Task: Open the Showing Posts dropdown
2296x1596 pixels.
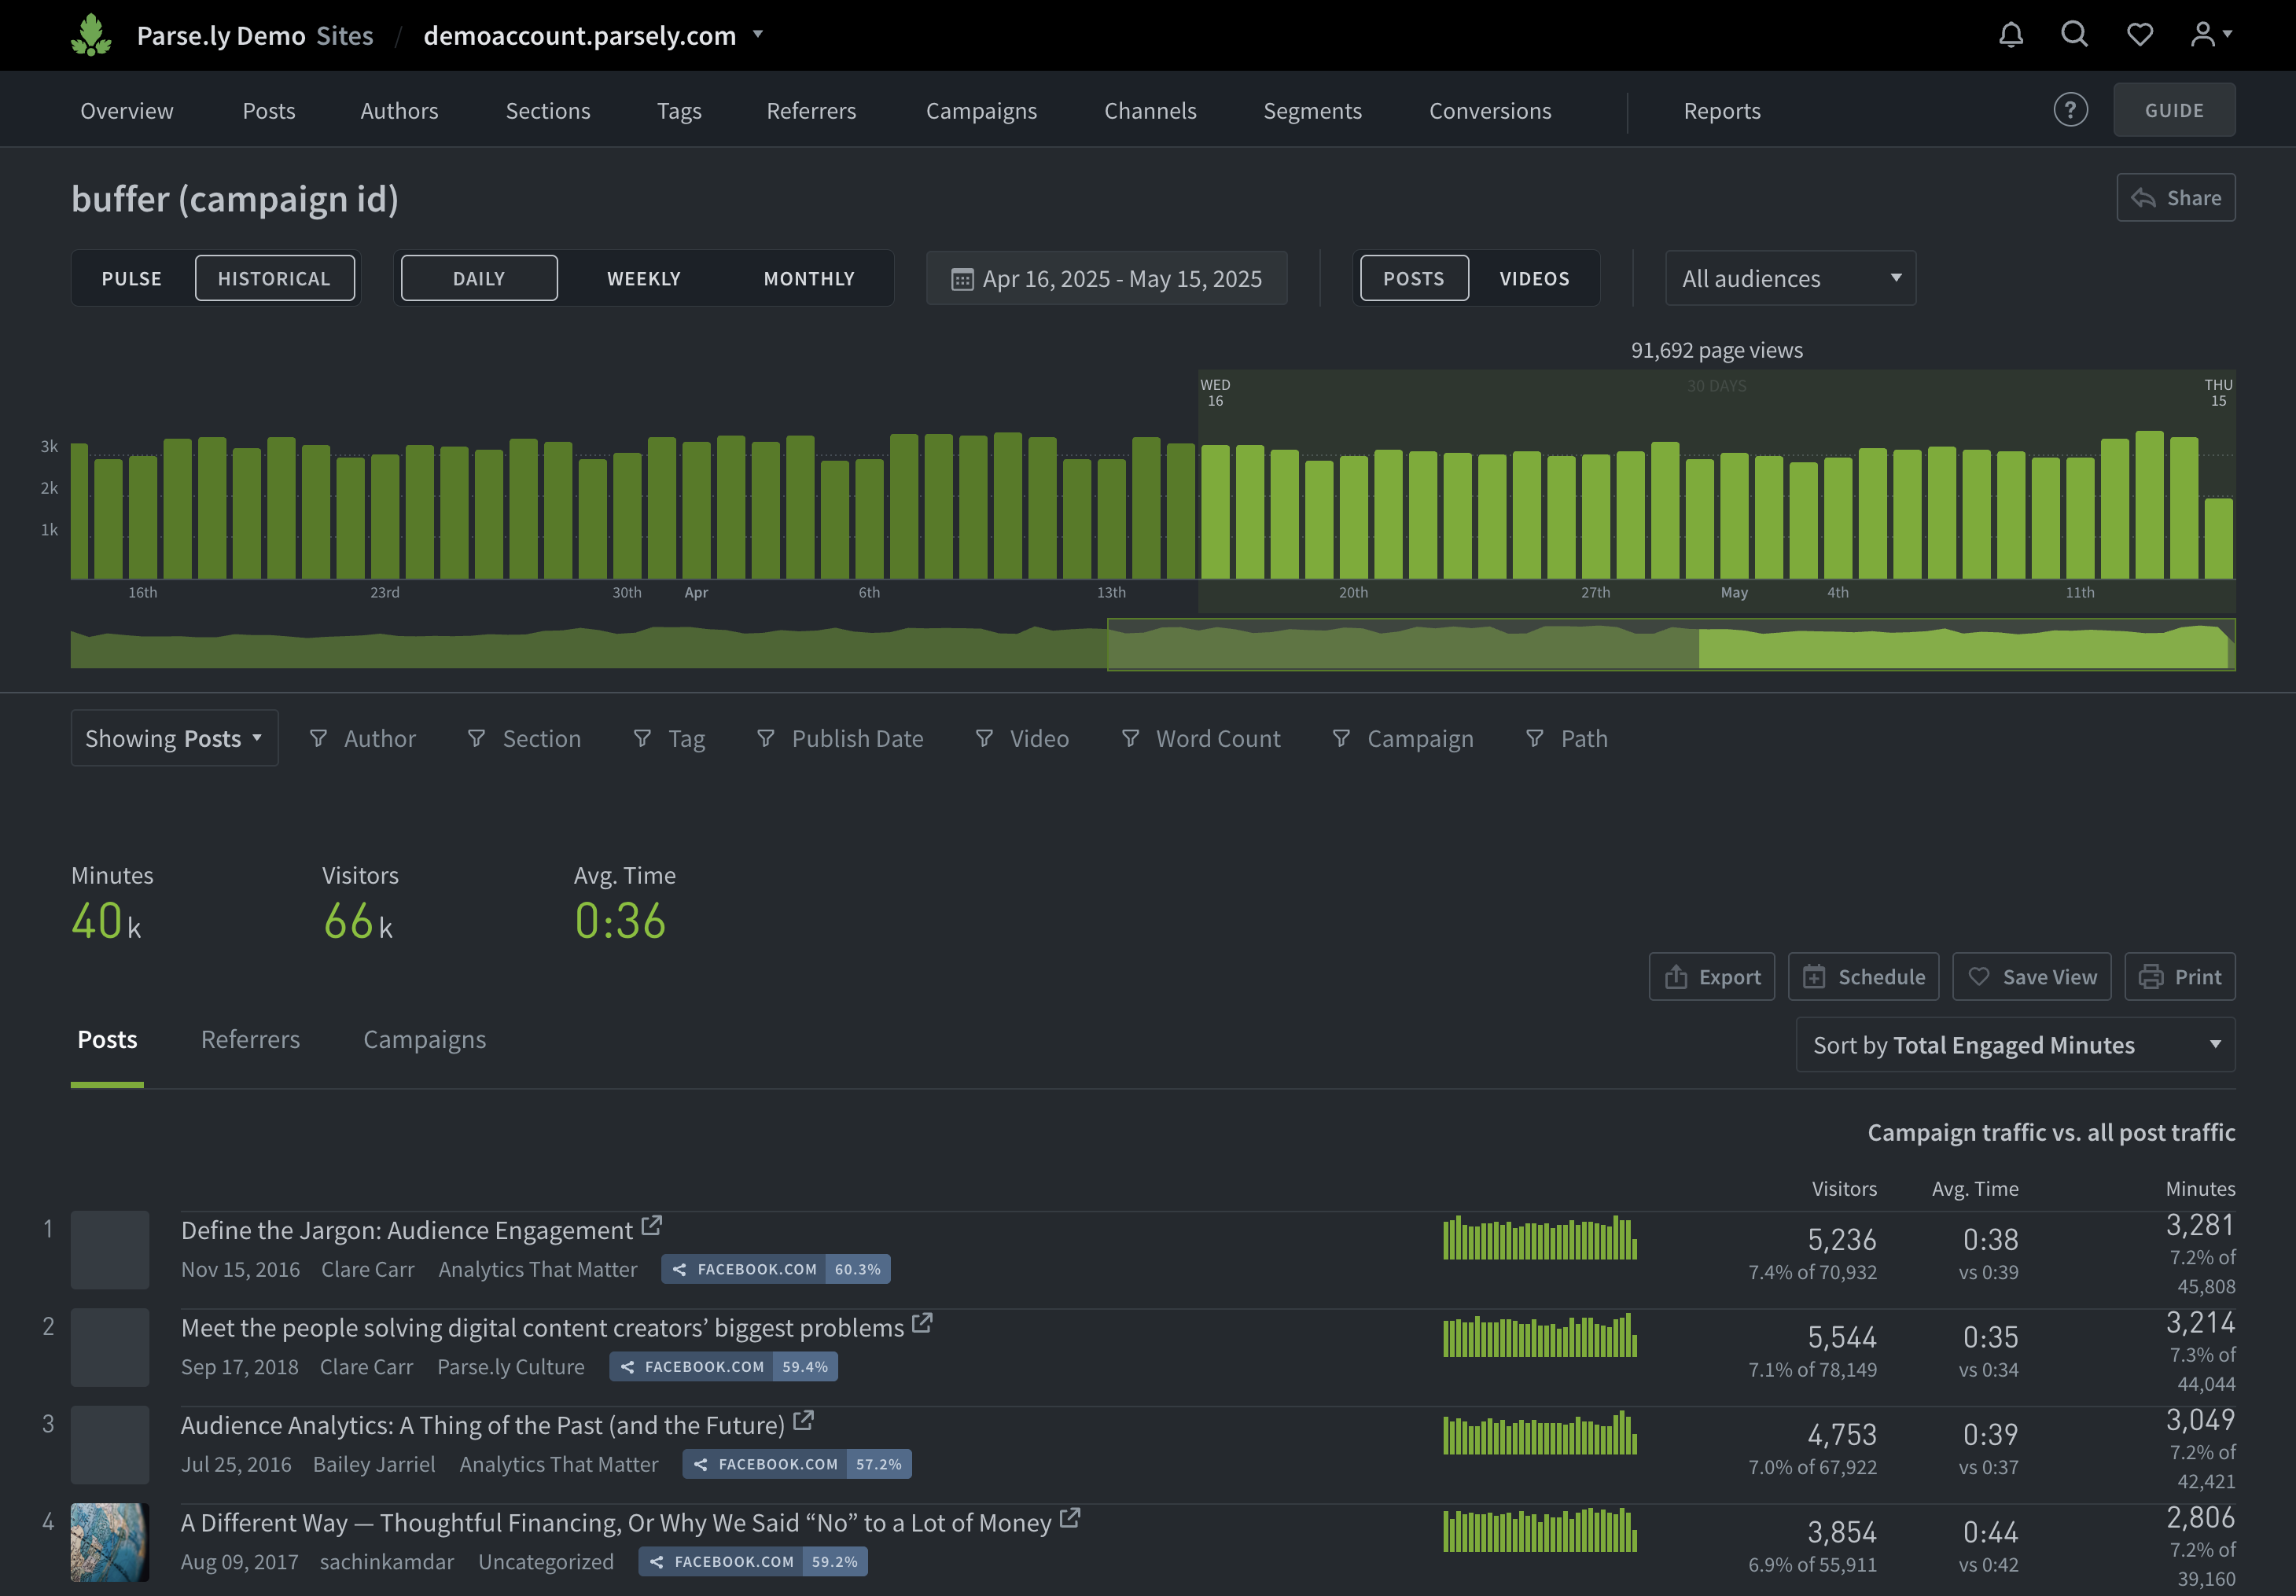Action: click(174, 738)
